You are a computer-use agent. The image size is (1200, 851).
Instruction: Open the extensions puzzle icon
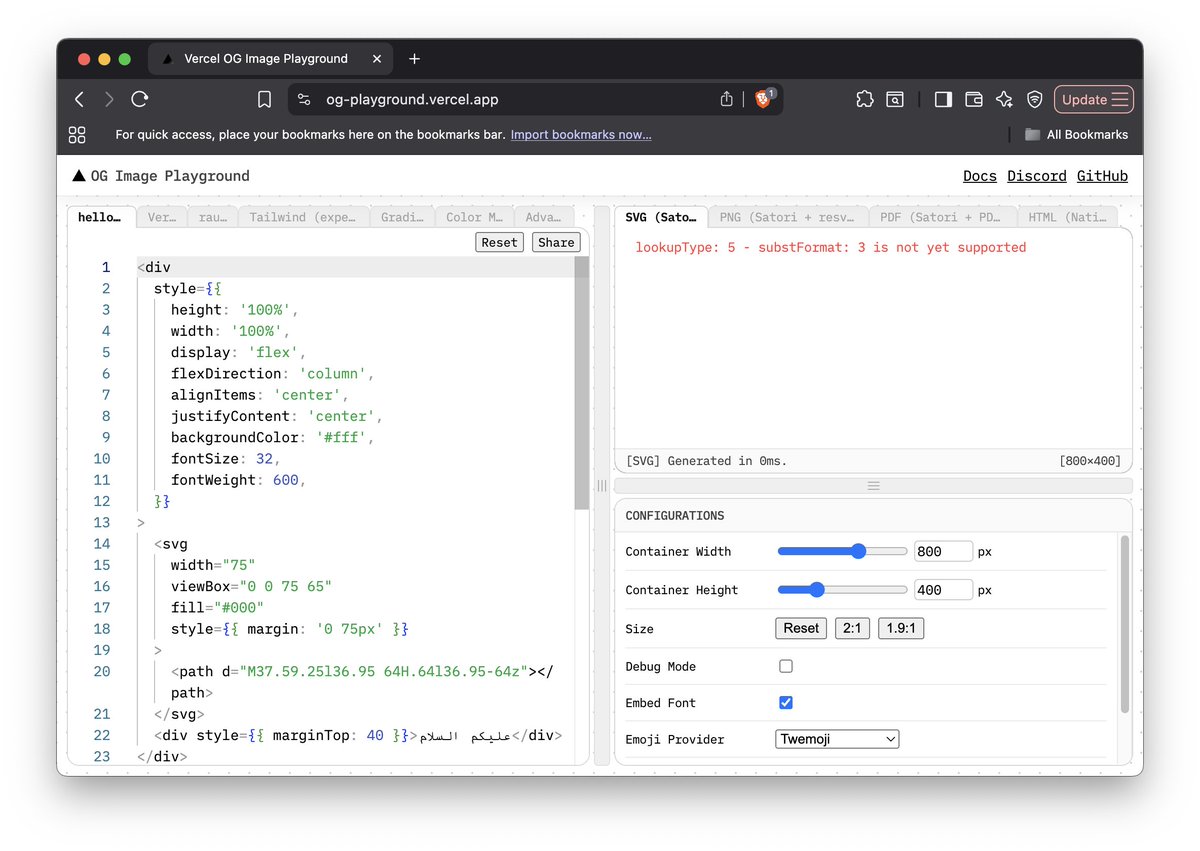pos(865,99)
